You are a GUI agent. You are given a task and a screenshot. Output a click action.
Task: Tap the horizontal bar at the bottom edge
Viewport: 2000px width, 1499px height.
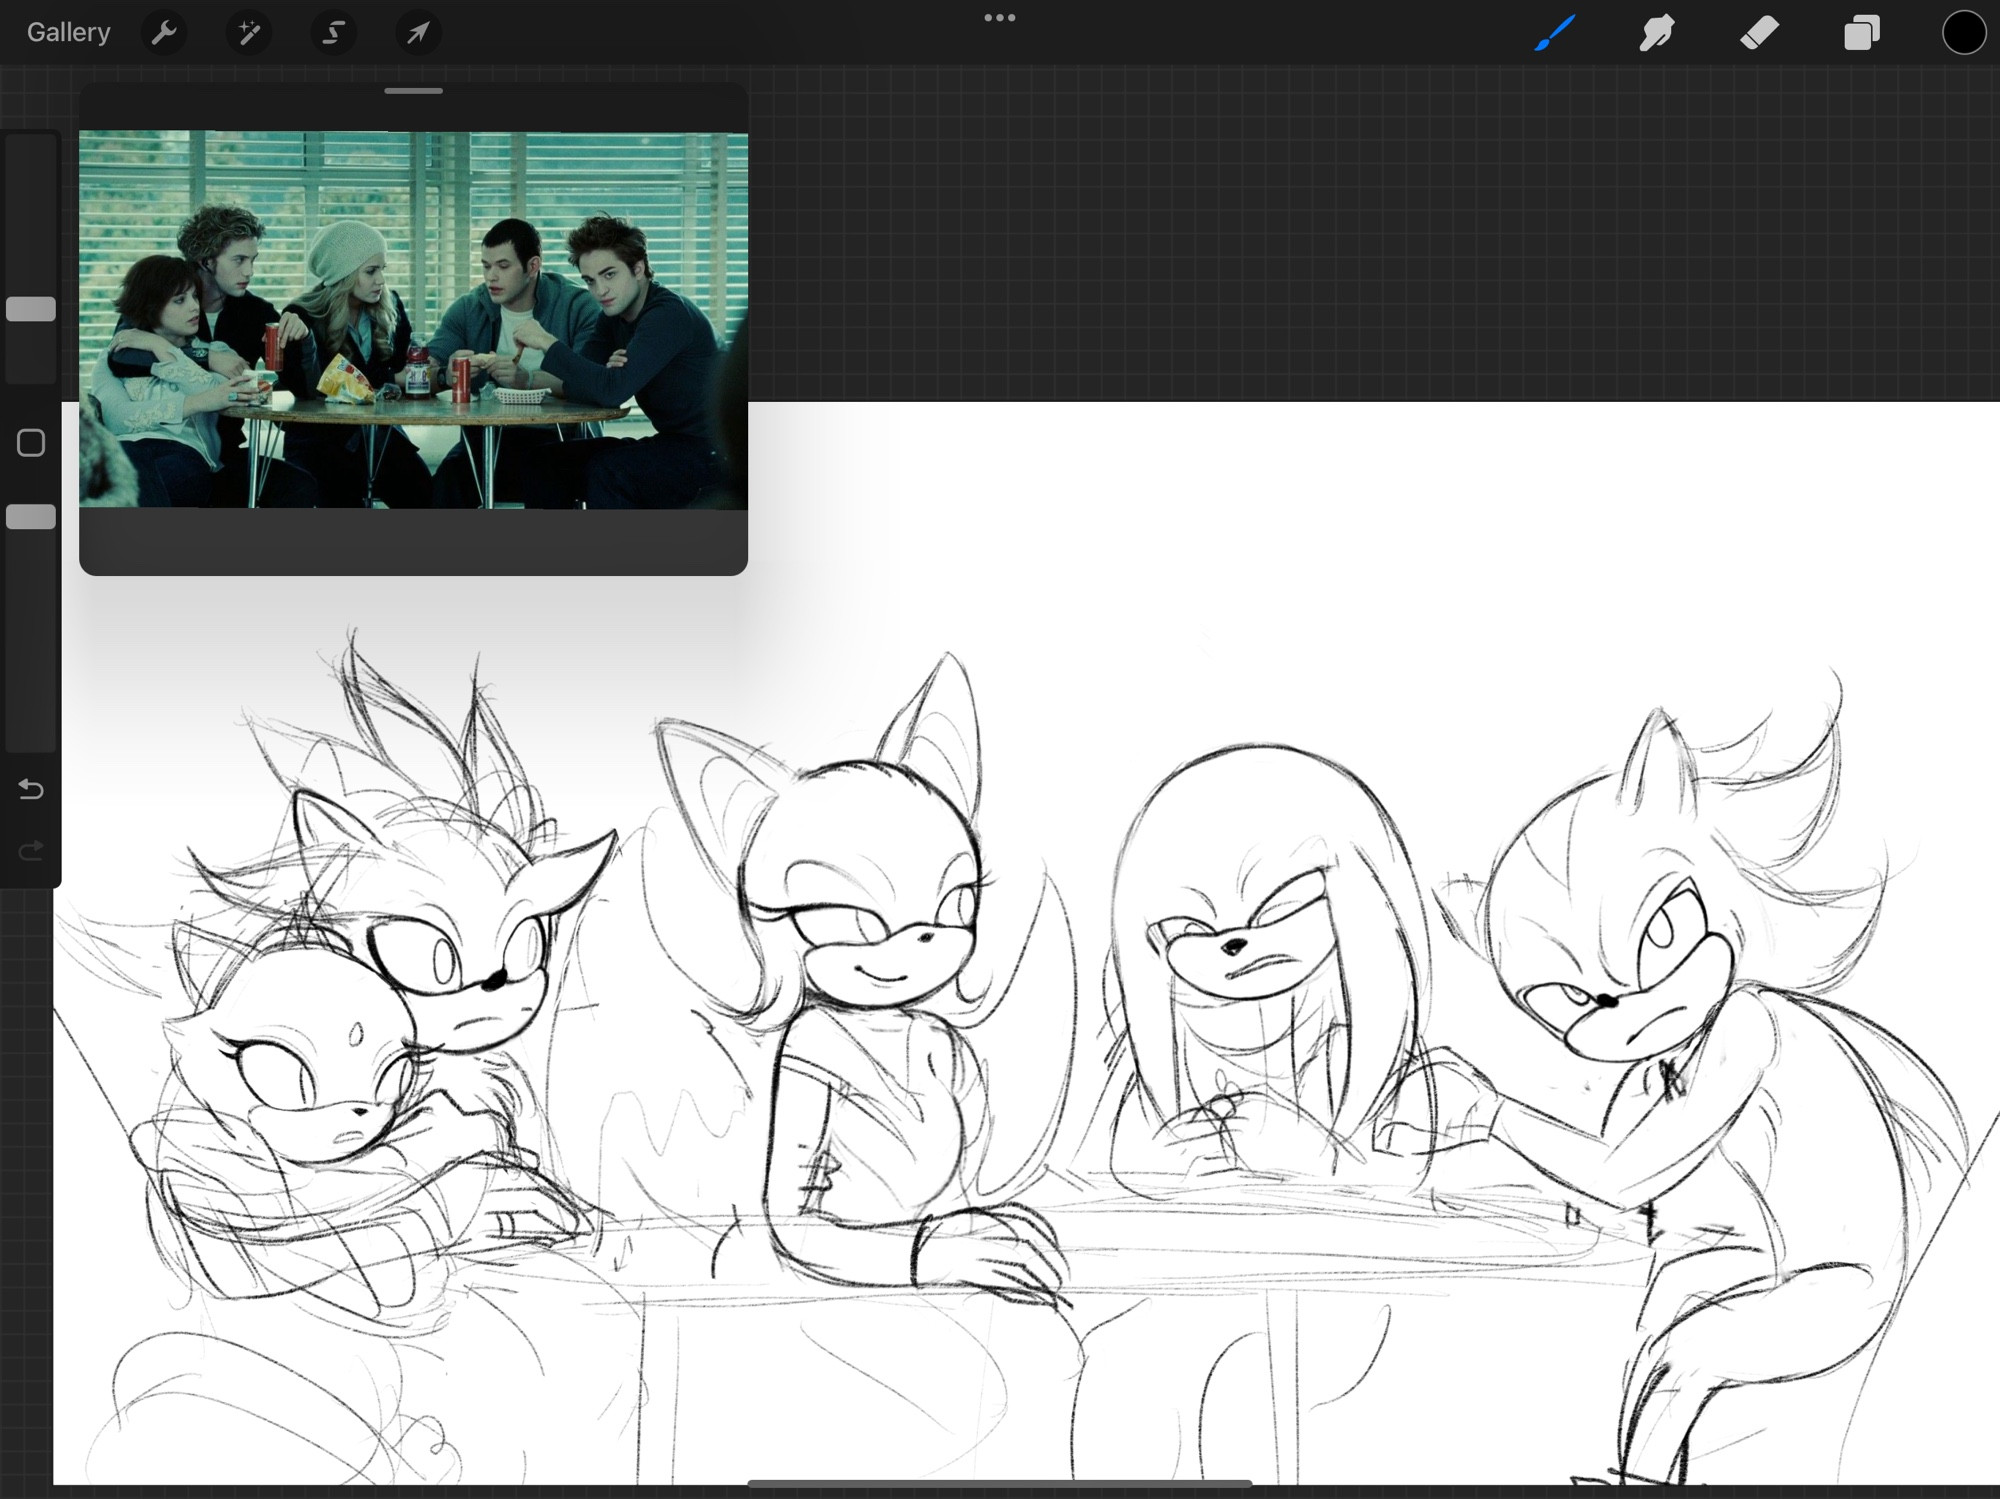(x=1000, y=1484)
